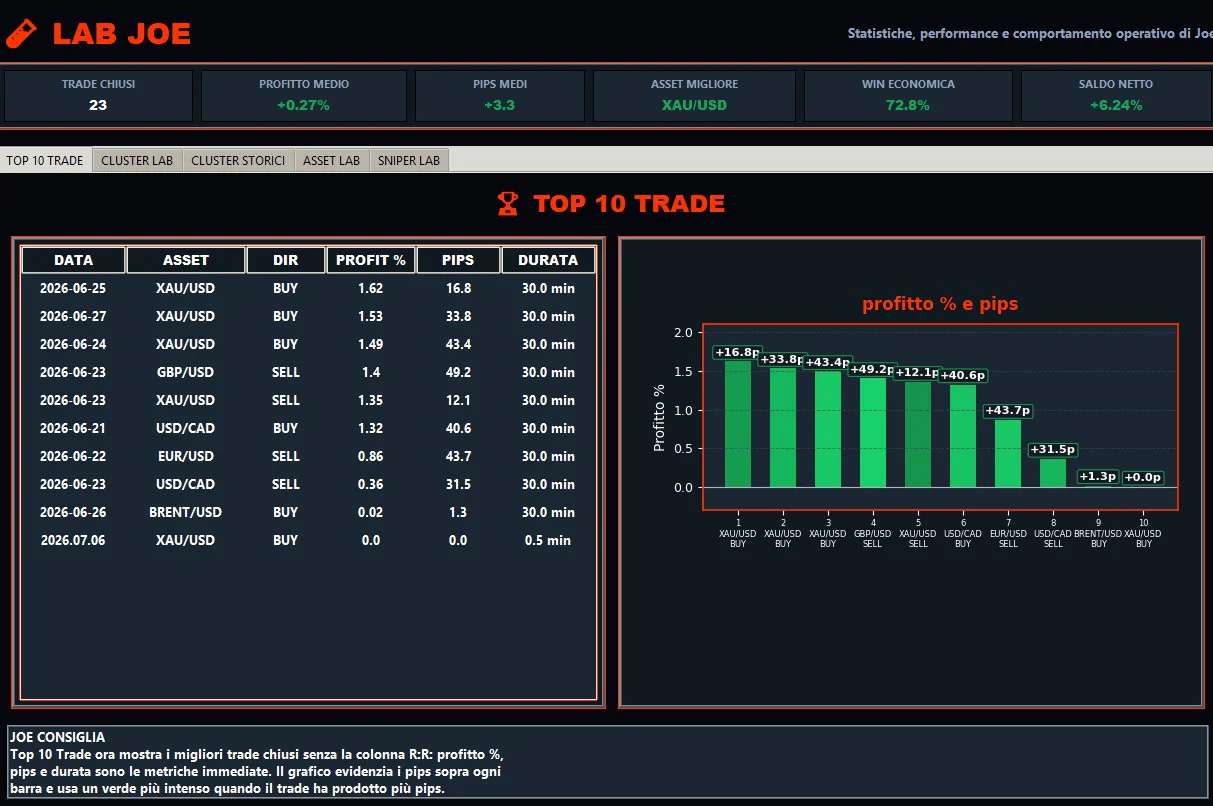Image resolution: width=1213 pixels, height=806 pixels.
Task: Click the JOE CONSIGLIA heading
Action: [x=57, y=737]
